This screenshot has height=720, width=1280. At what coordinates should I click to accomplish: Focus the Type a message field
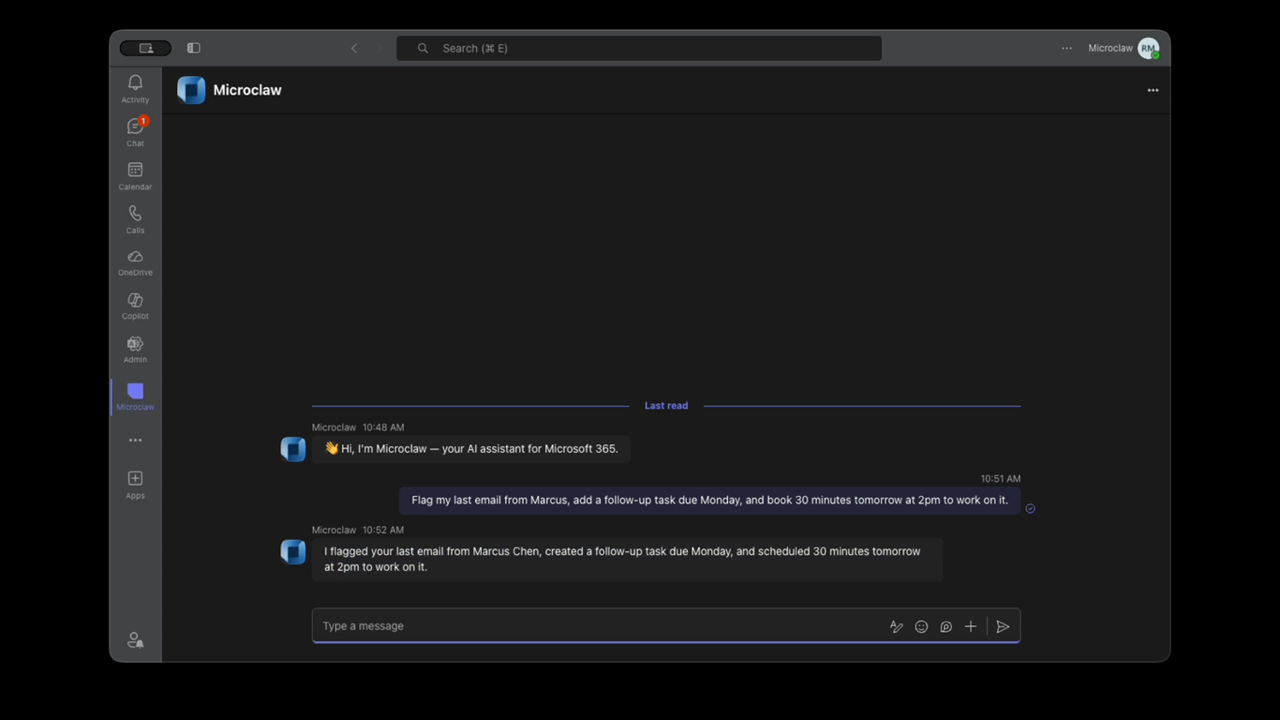600,626
